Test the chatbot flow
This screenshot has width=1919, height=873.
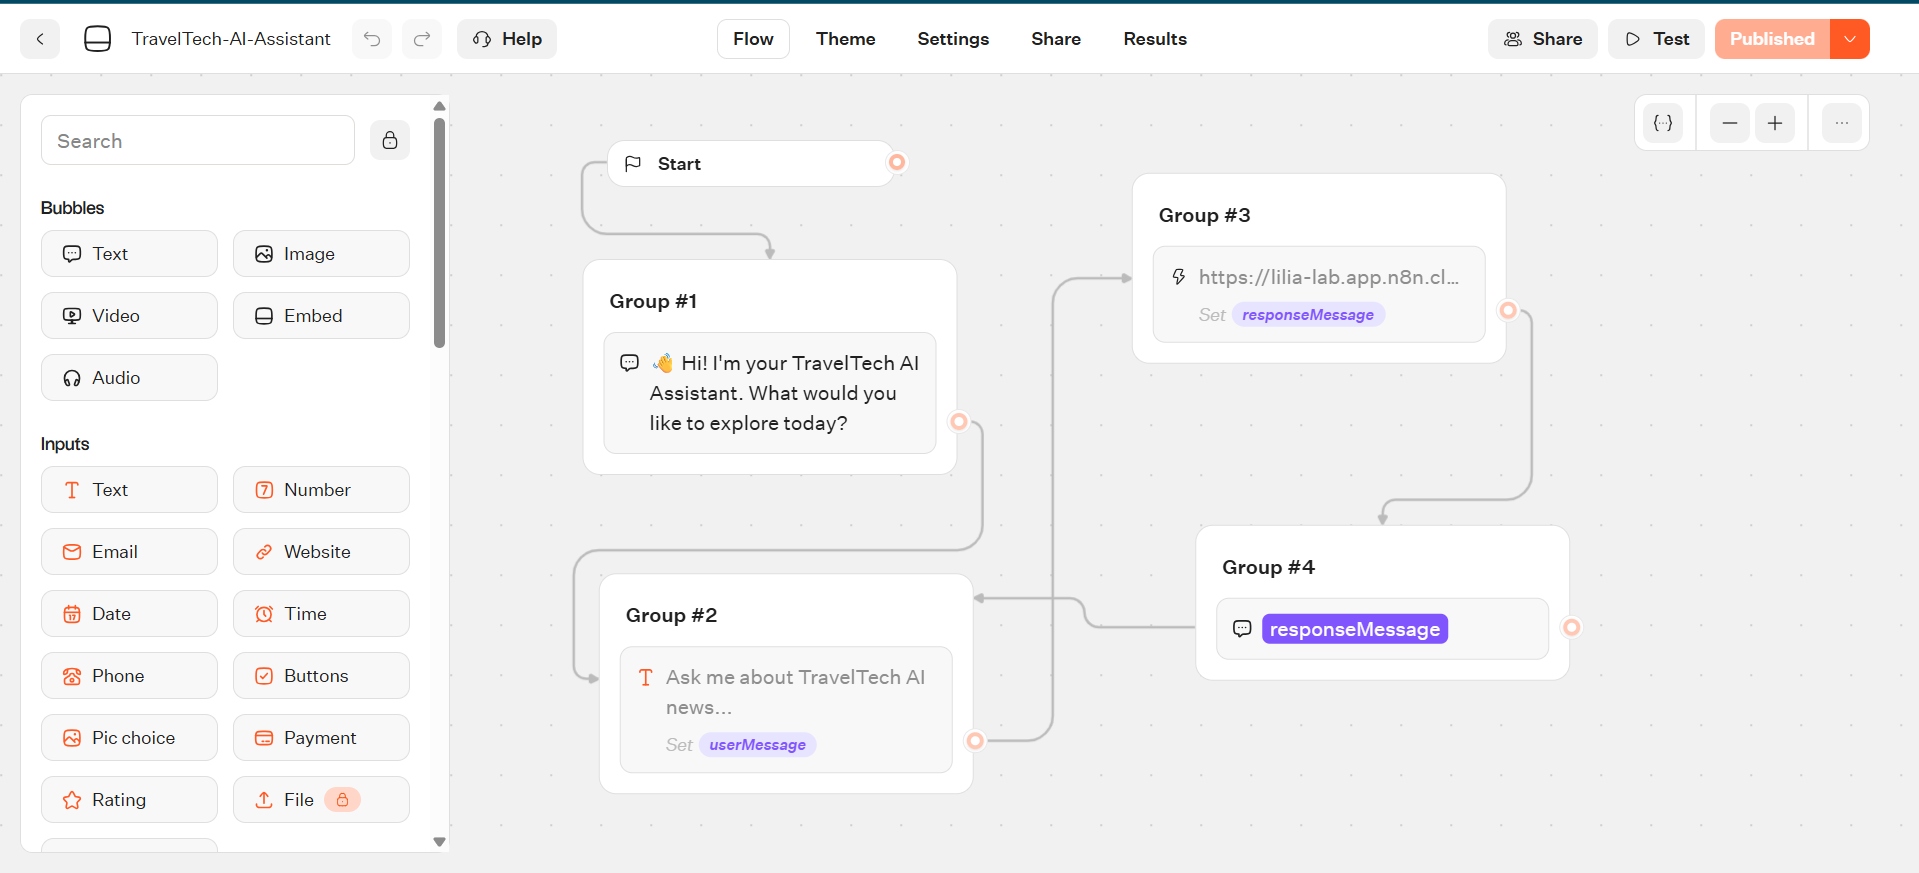[x=1656, y=39]
